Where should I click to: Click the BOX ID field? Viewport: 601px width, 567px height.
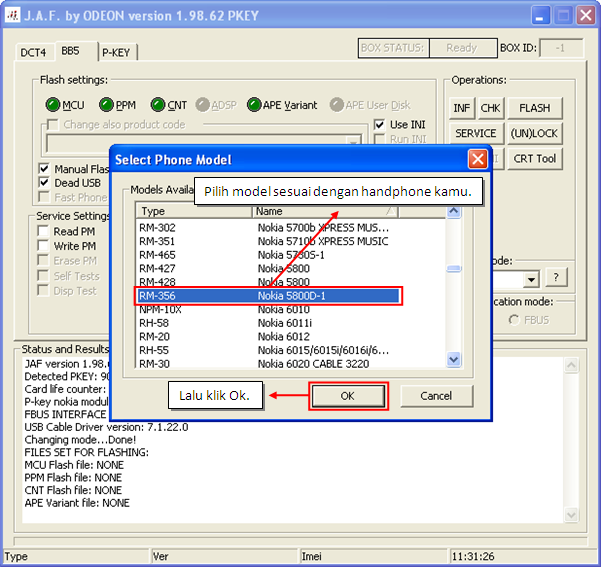coord(561,48)
